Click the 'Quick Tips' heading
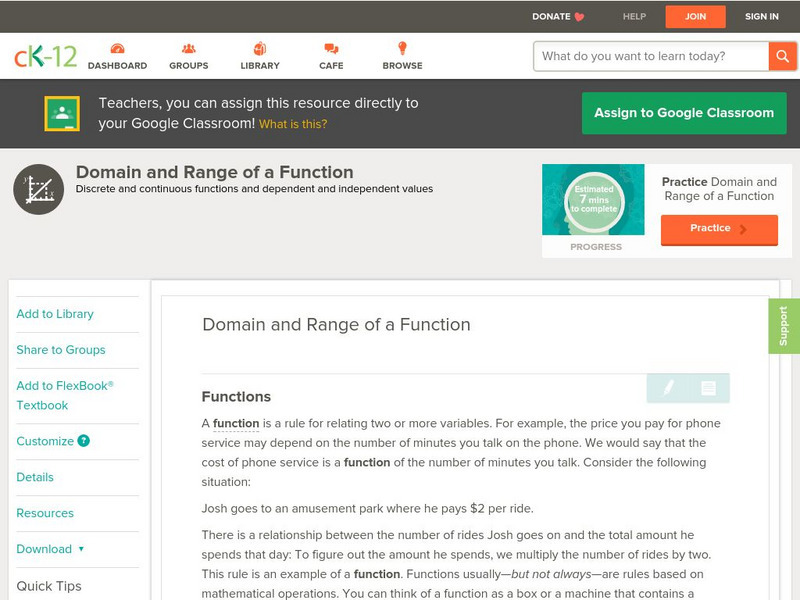Viewport: 800px width, 600px height. (49, 586)
